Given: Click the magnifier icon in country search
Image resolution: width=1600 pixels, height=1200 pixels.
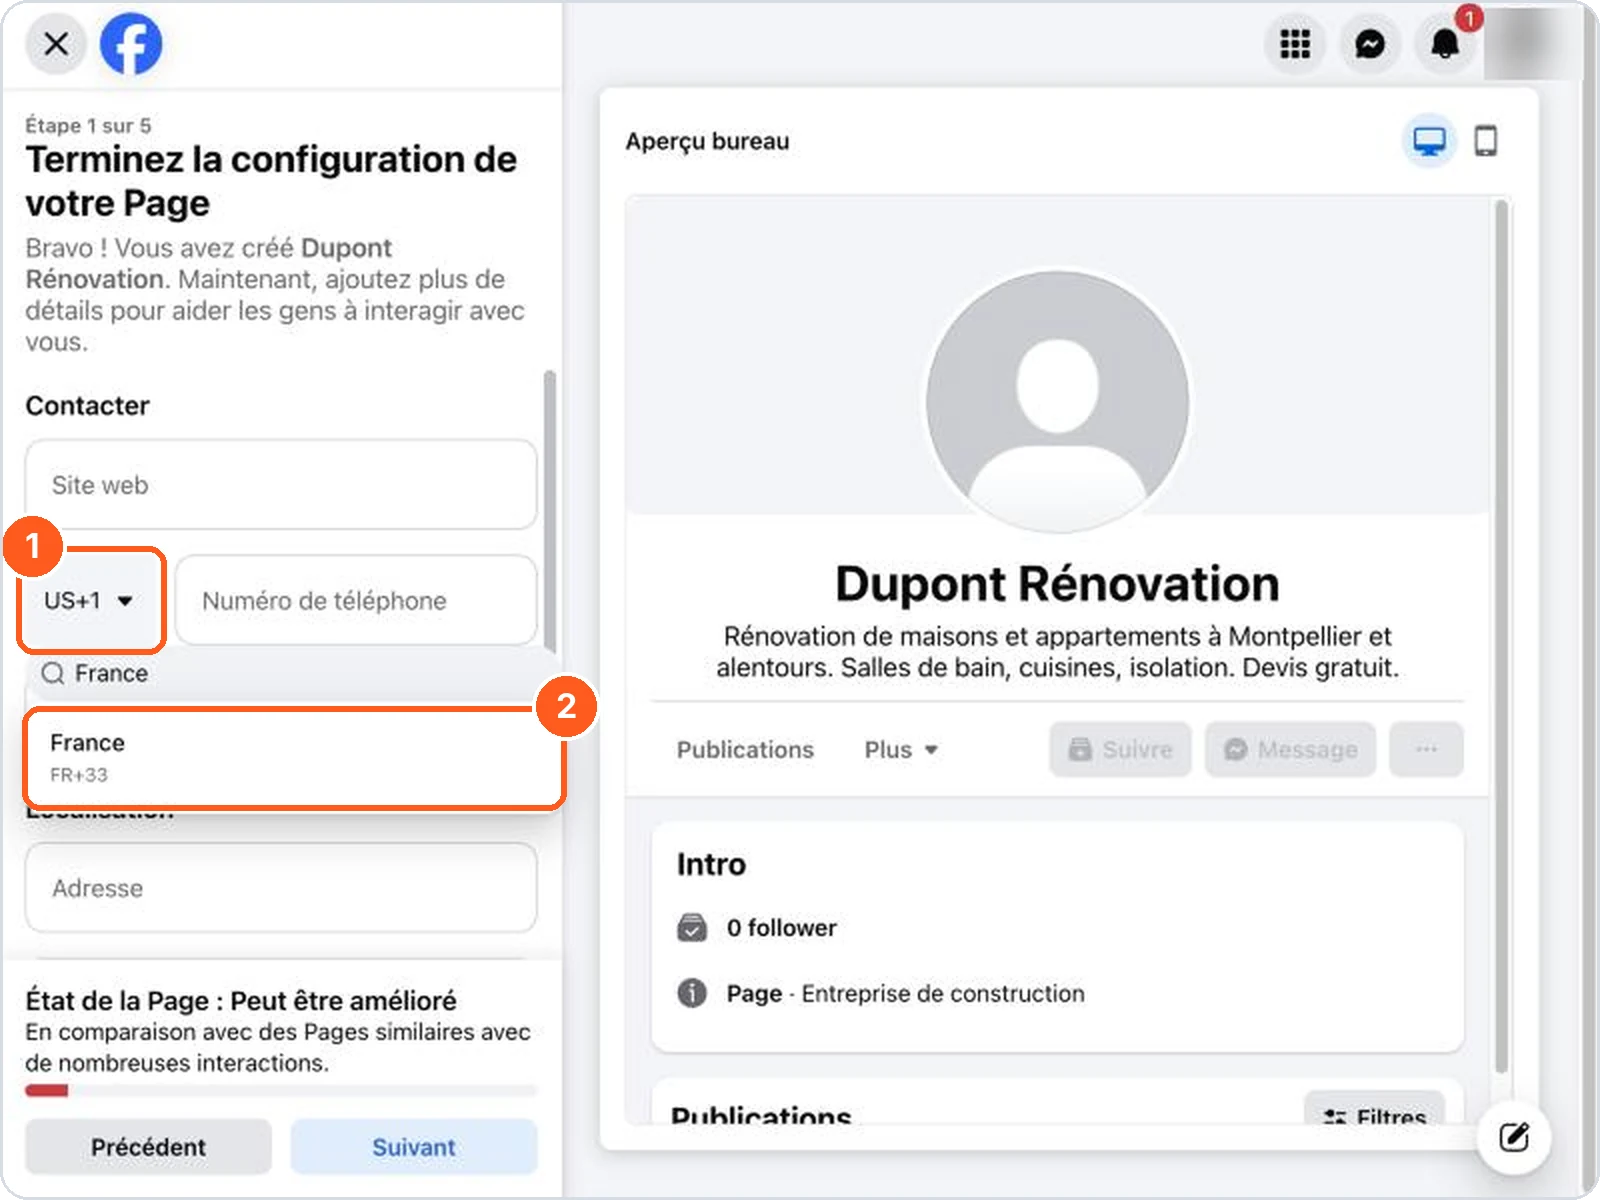Looking at the screenshot, I should tap(53, 674).
